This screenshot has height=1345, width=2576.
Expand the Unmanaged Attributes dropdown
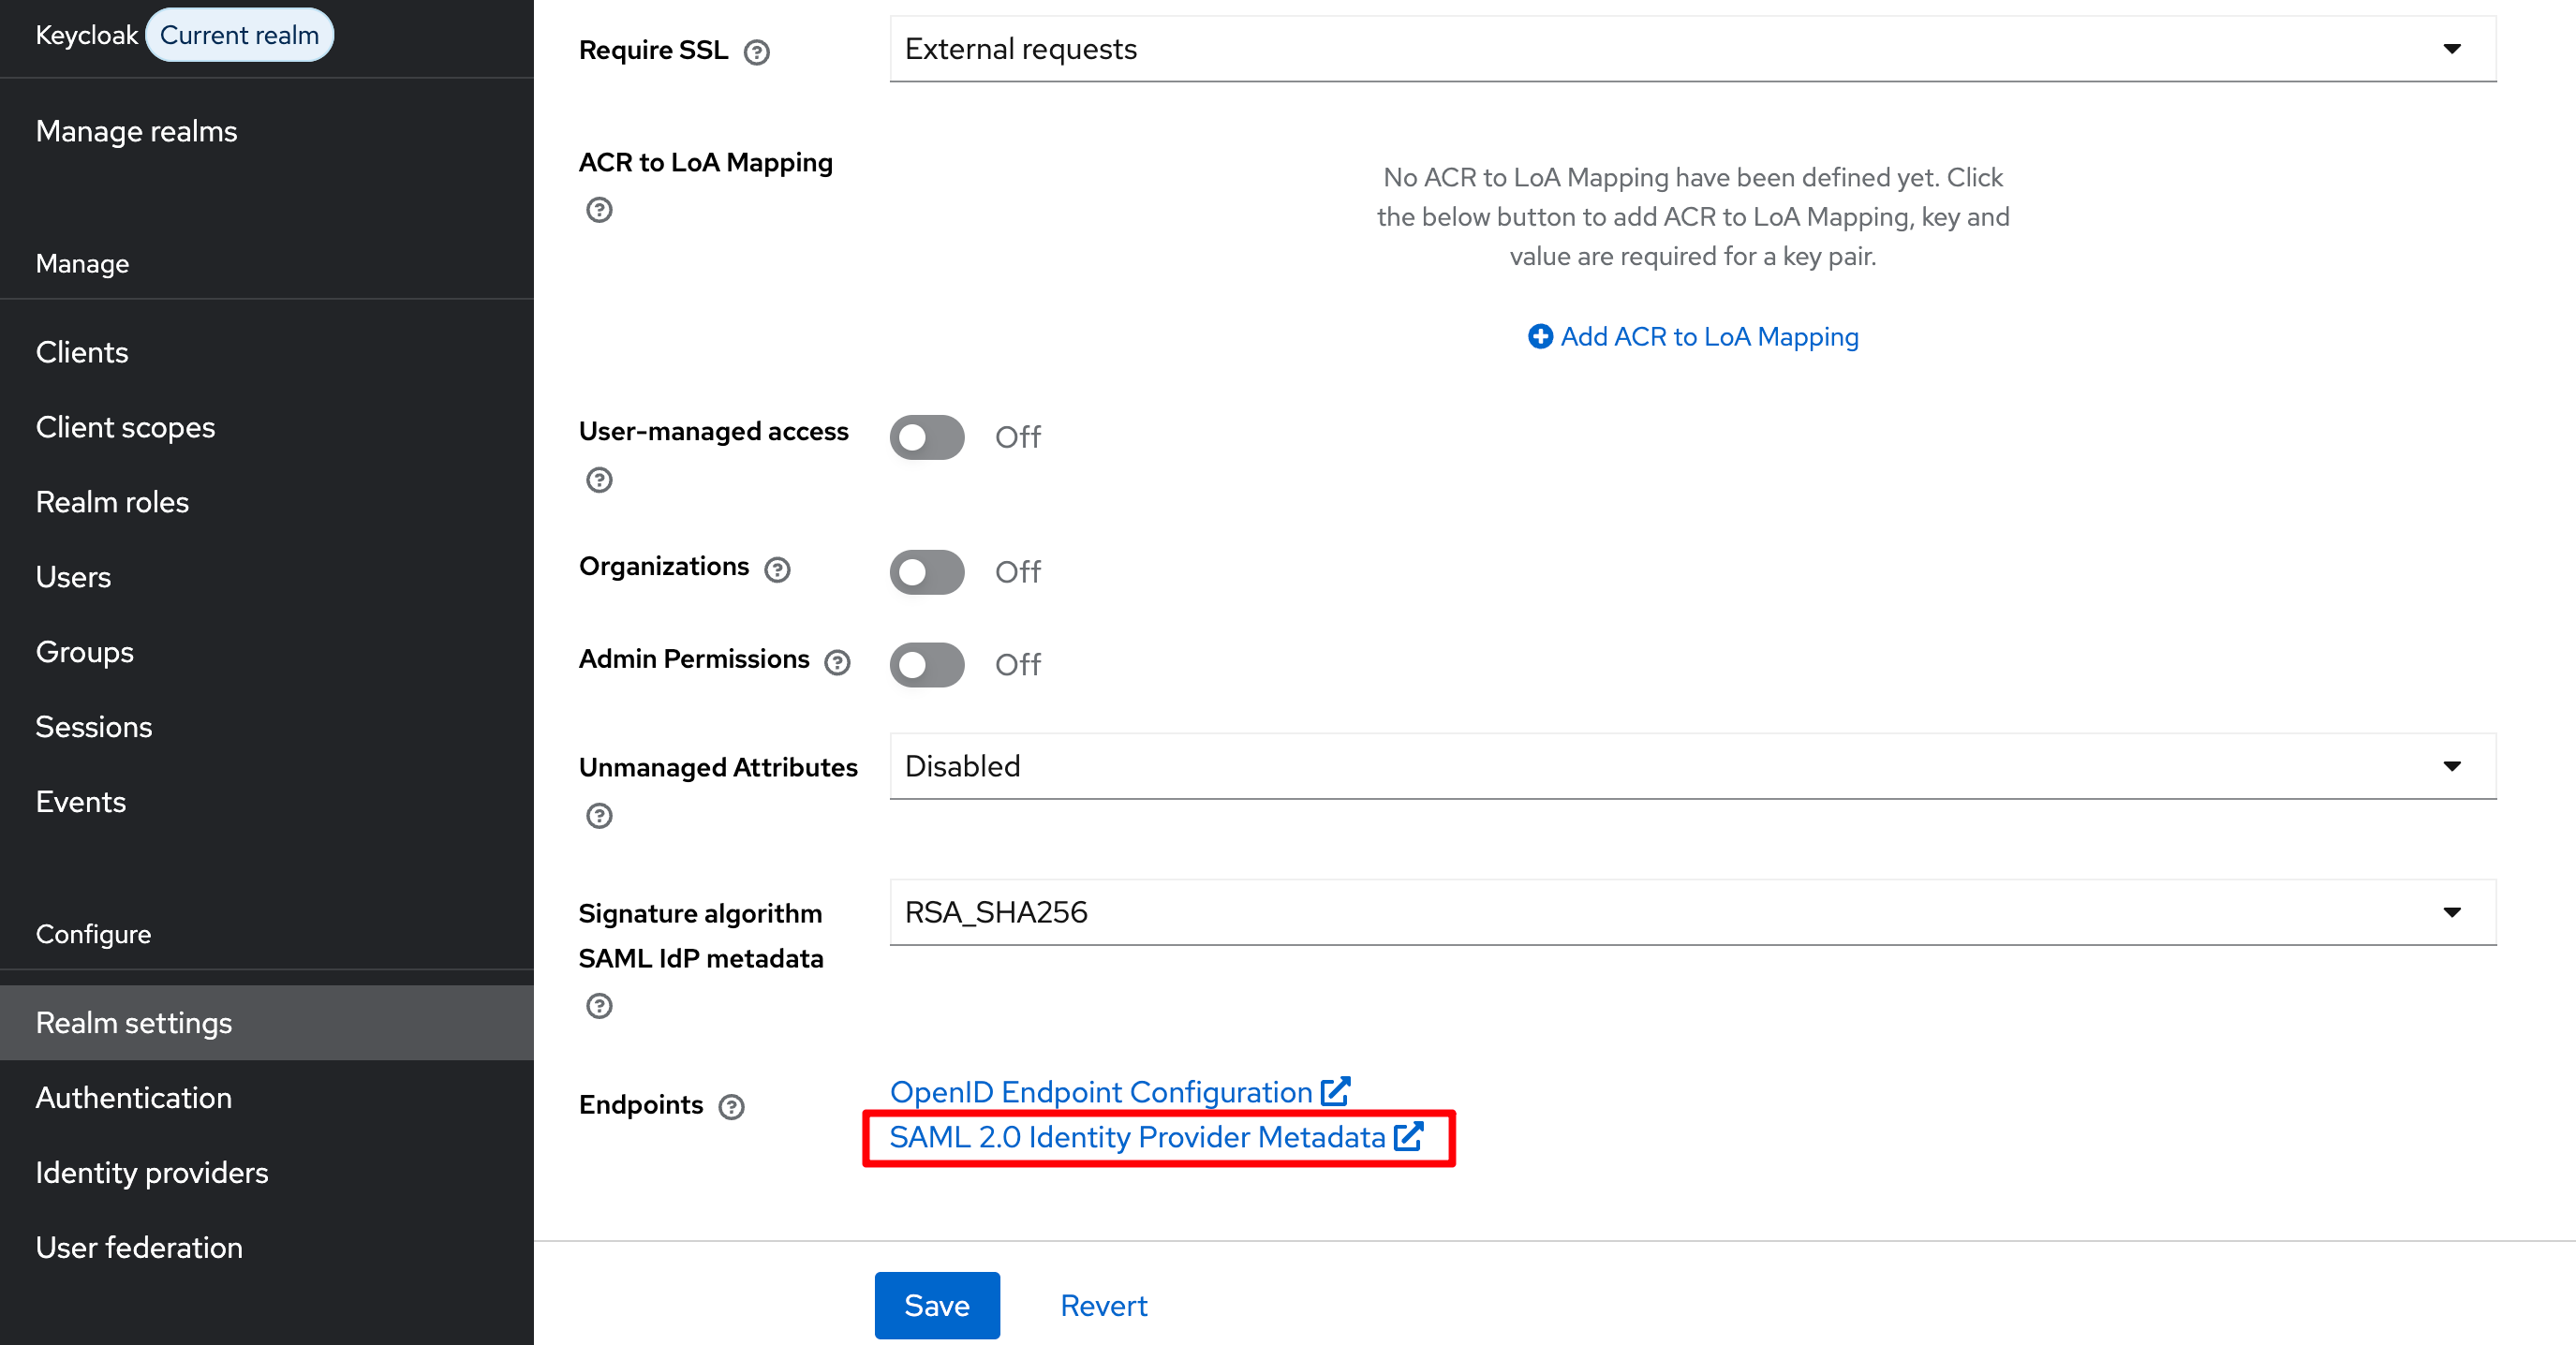click(1692, 766)
